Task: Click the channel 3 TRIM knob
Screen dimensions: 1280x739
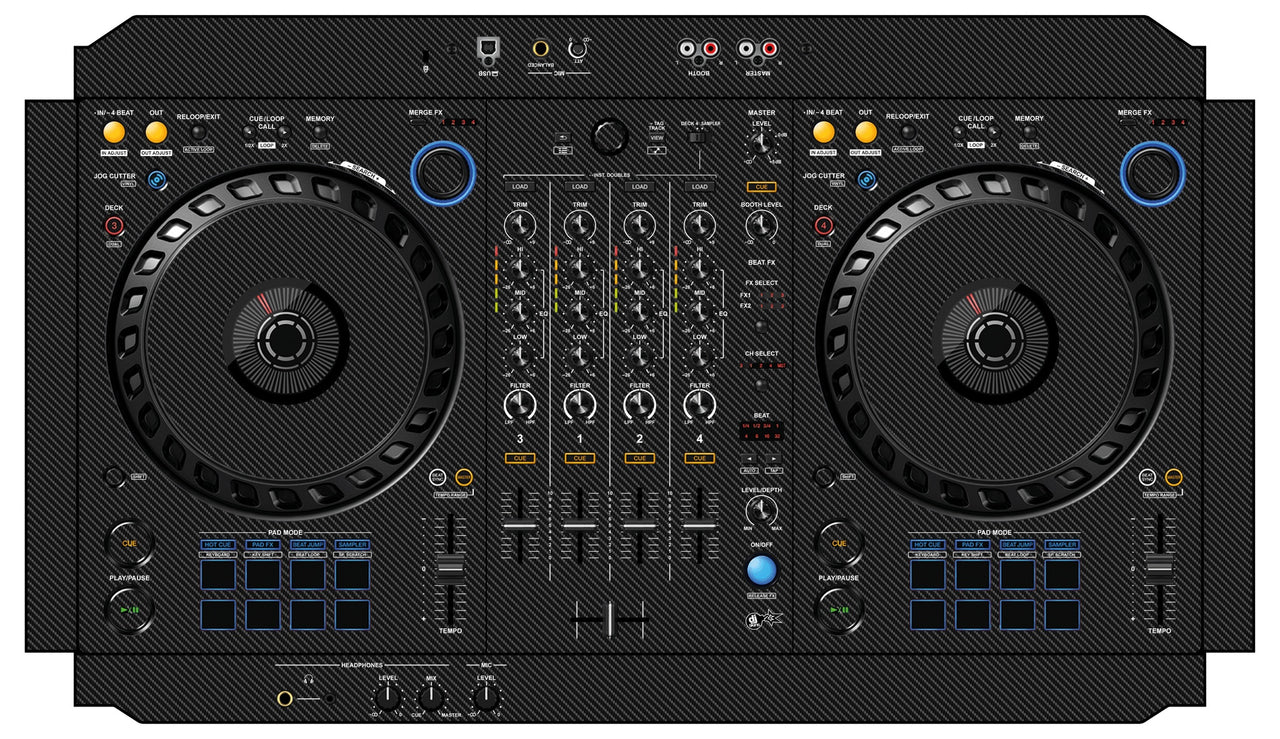Action: [x=519, y=224]
